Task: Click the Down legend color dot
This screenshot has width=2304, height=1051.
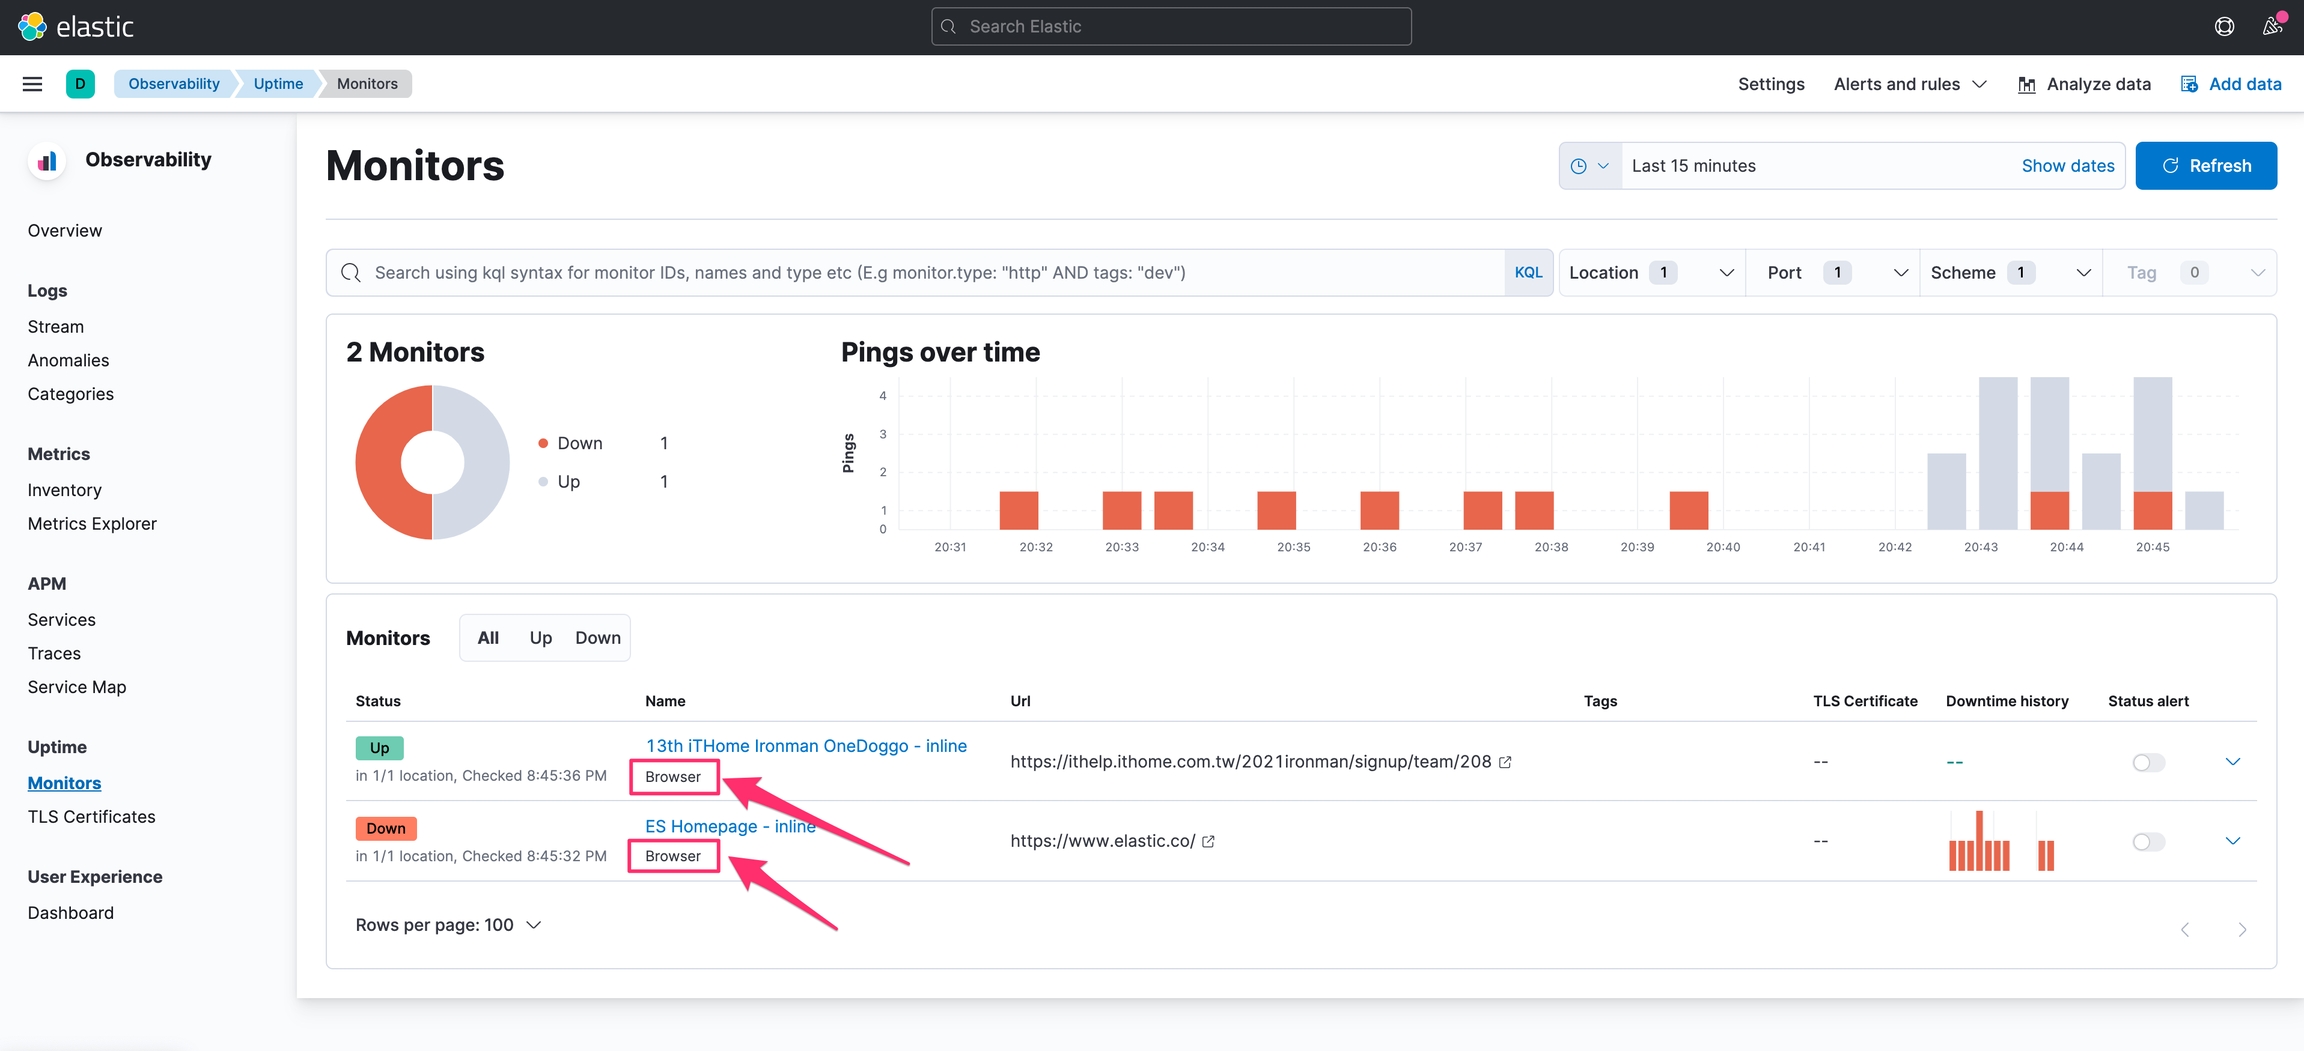Action: [543, 443]
